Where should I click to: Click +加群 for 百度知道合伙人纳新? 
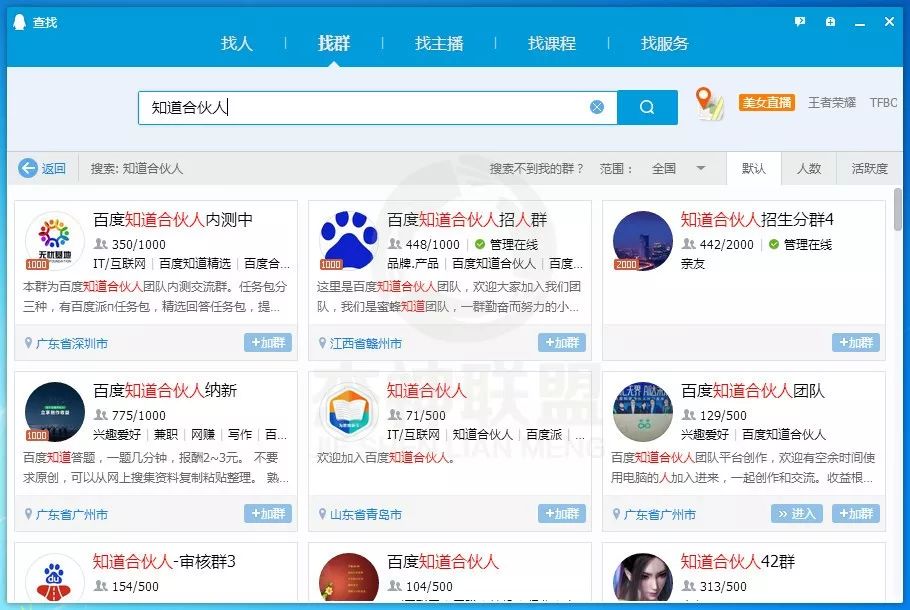(268, 514)
